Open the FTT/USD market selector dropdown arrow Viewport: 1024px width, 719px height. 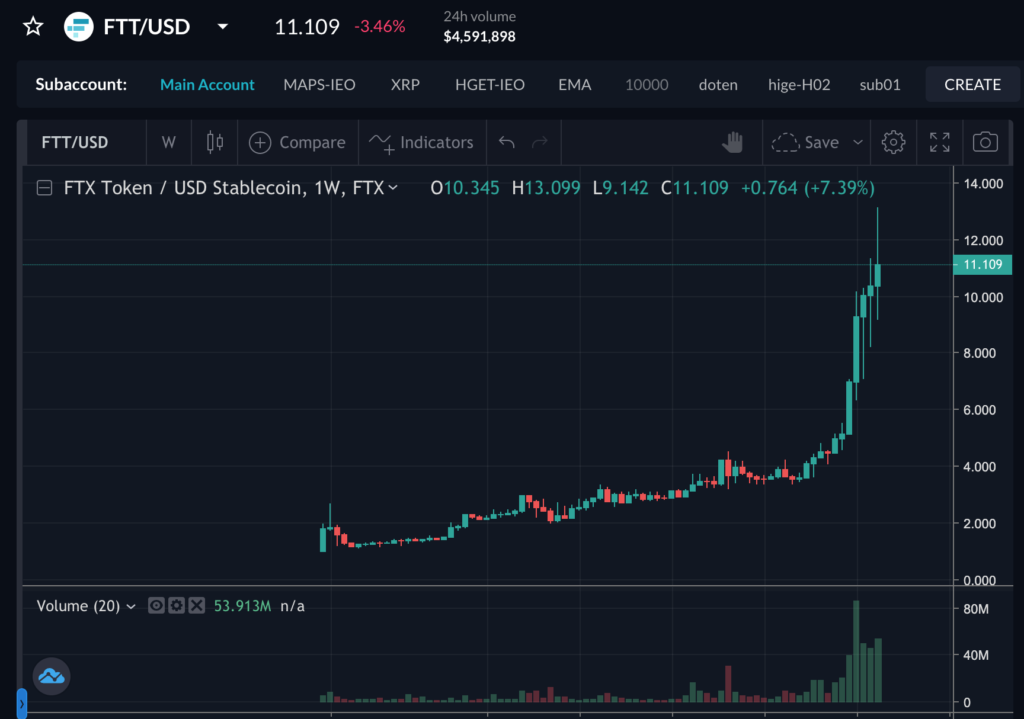(223, 27)
